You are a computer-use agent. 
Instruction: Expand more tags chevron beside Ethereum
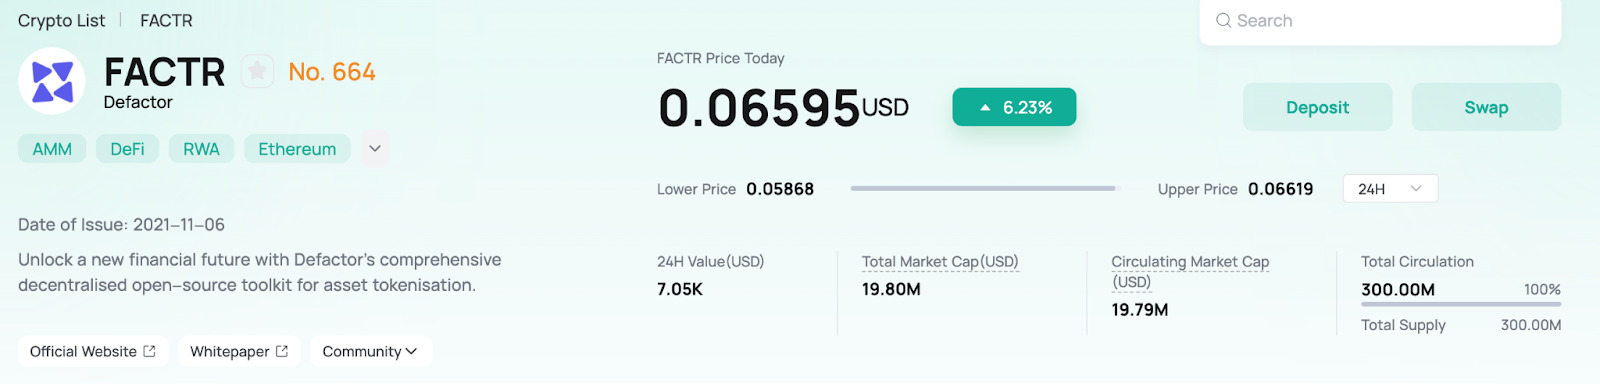pos(375,149)
